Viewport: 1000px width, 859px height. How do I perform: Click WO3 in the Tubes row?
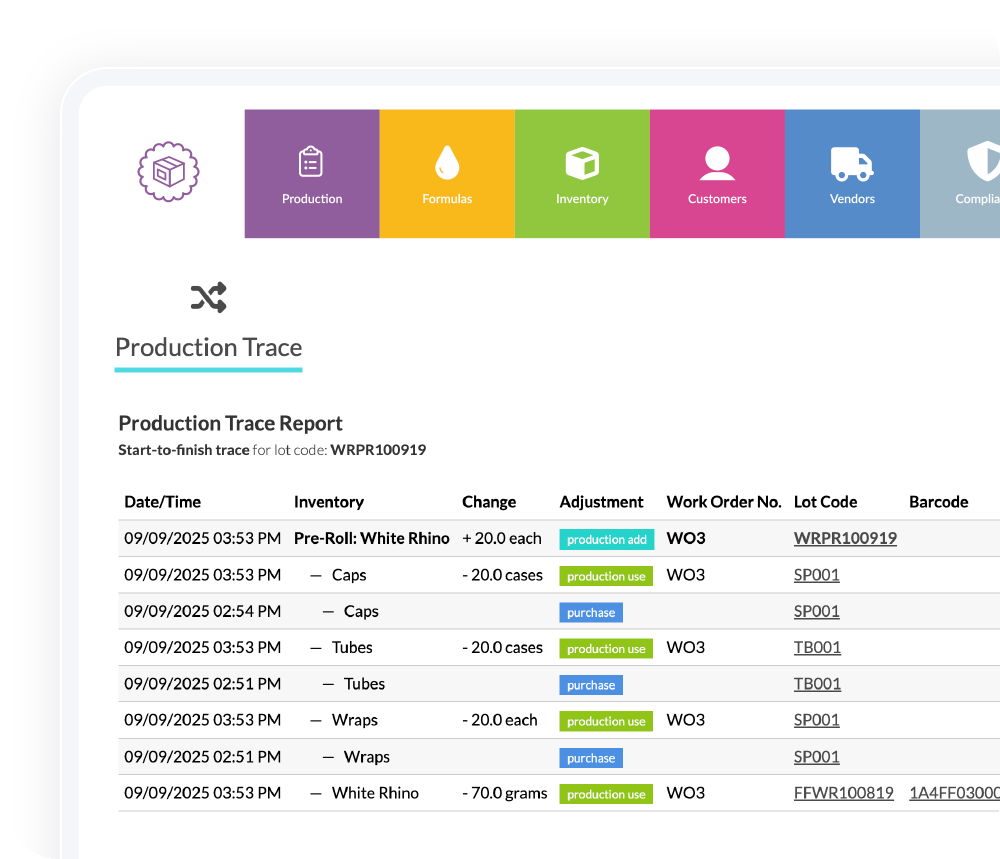click(686, 647)
